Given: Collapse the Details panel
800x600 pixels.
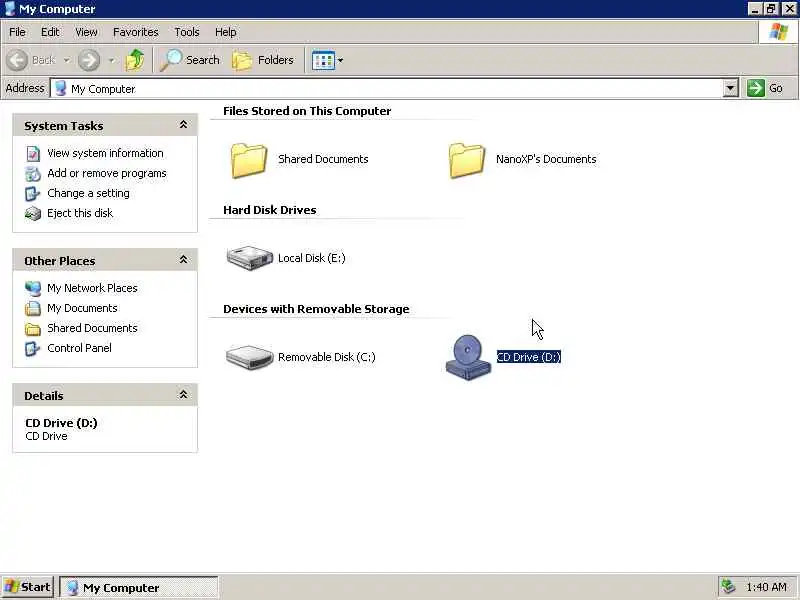Looking at the screenshot, I should coord(183,395).
